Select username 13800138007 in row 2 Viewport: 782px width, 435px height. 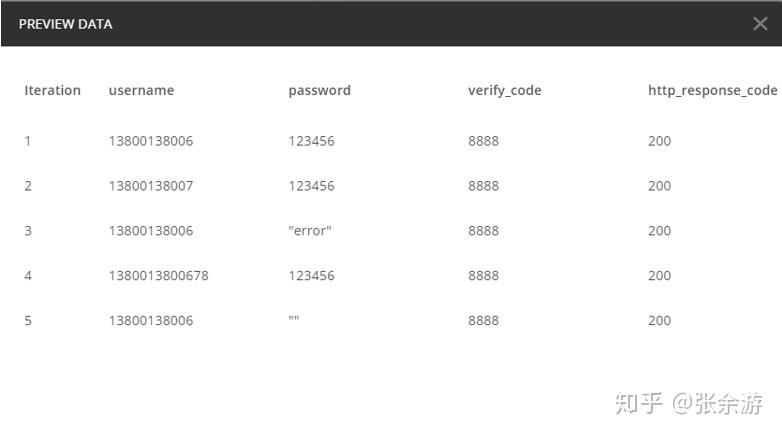tap(151, 186)
